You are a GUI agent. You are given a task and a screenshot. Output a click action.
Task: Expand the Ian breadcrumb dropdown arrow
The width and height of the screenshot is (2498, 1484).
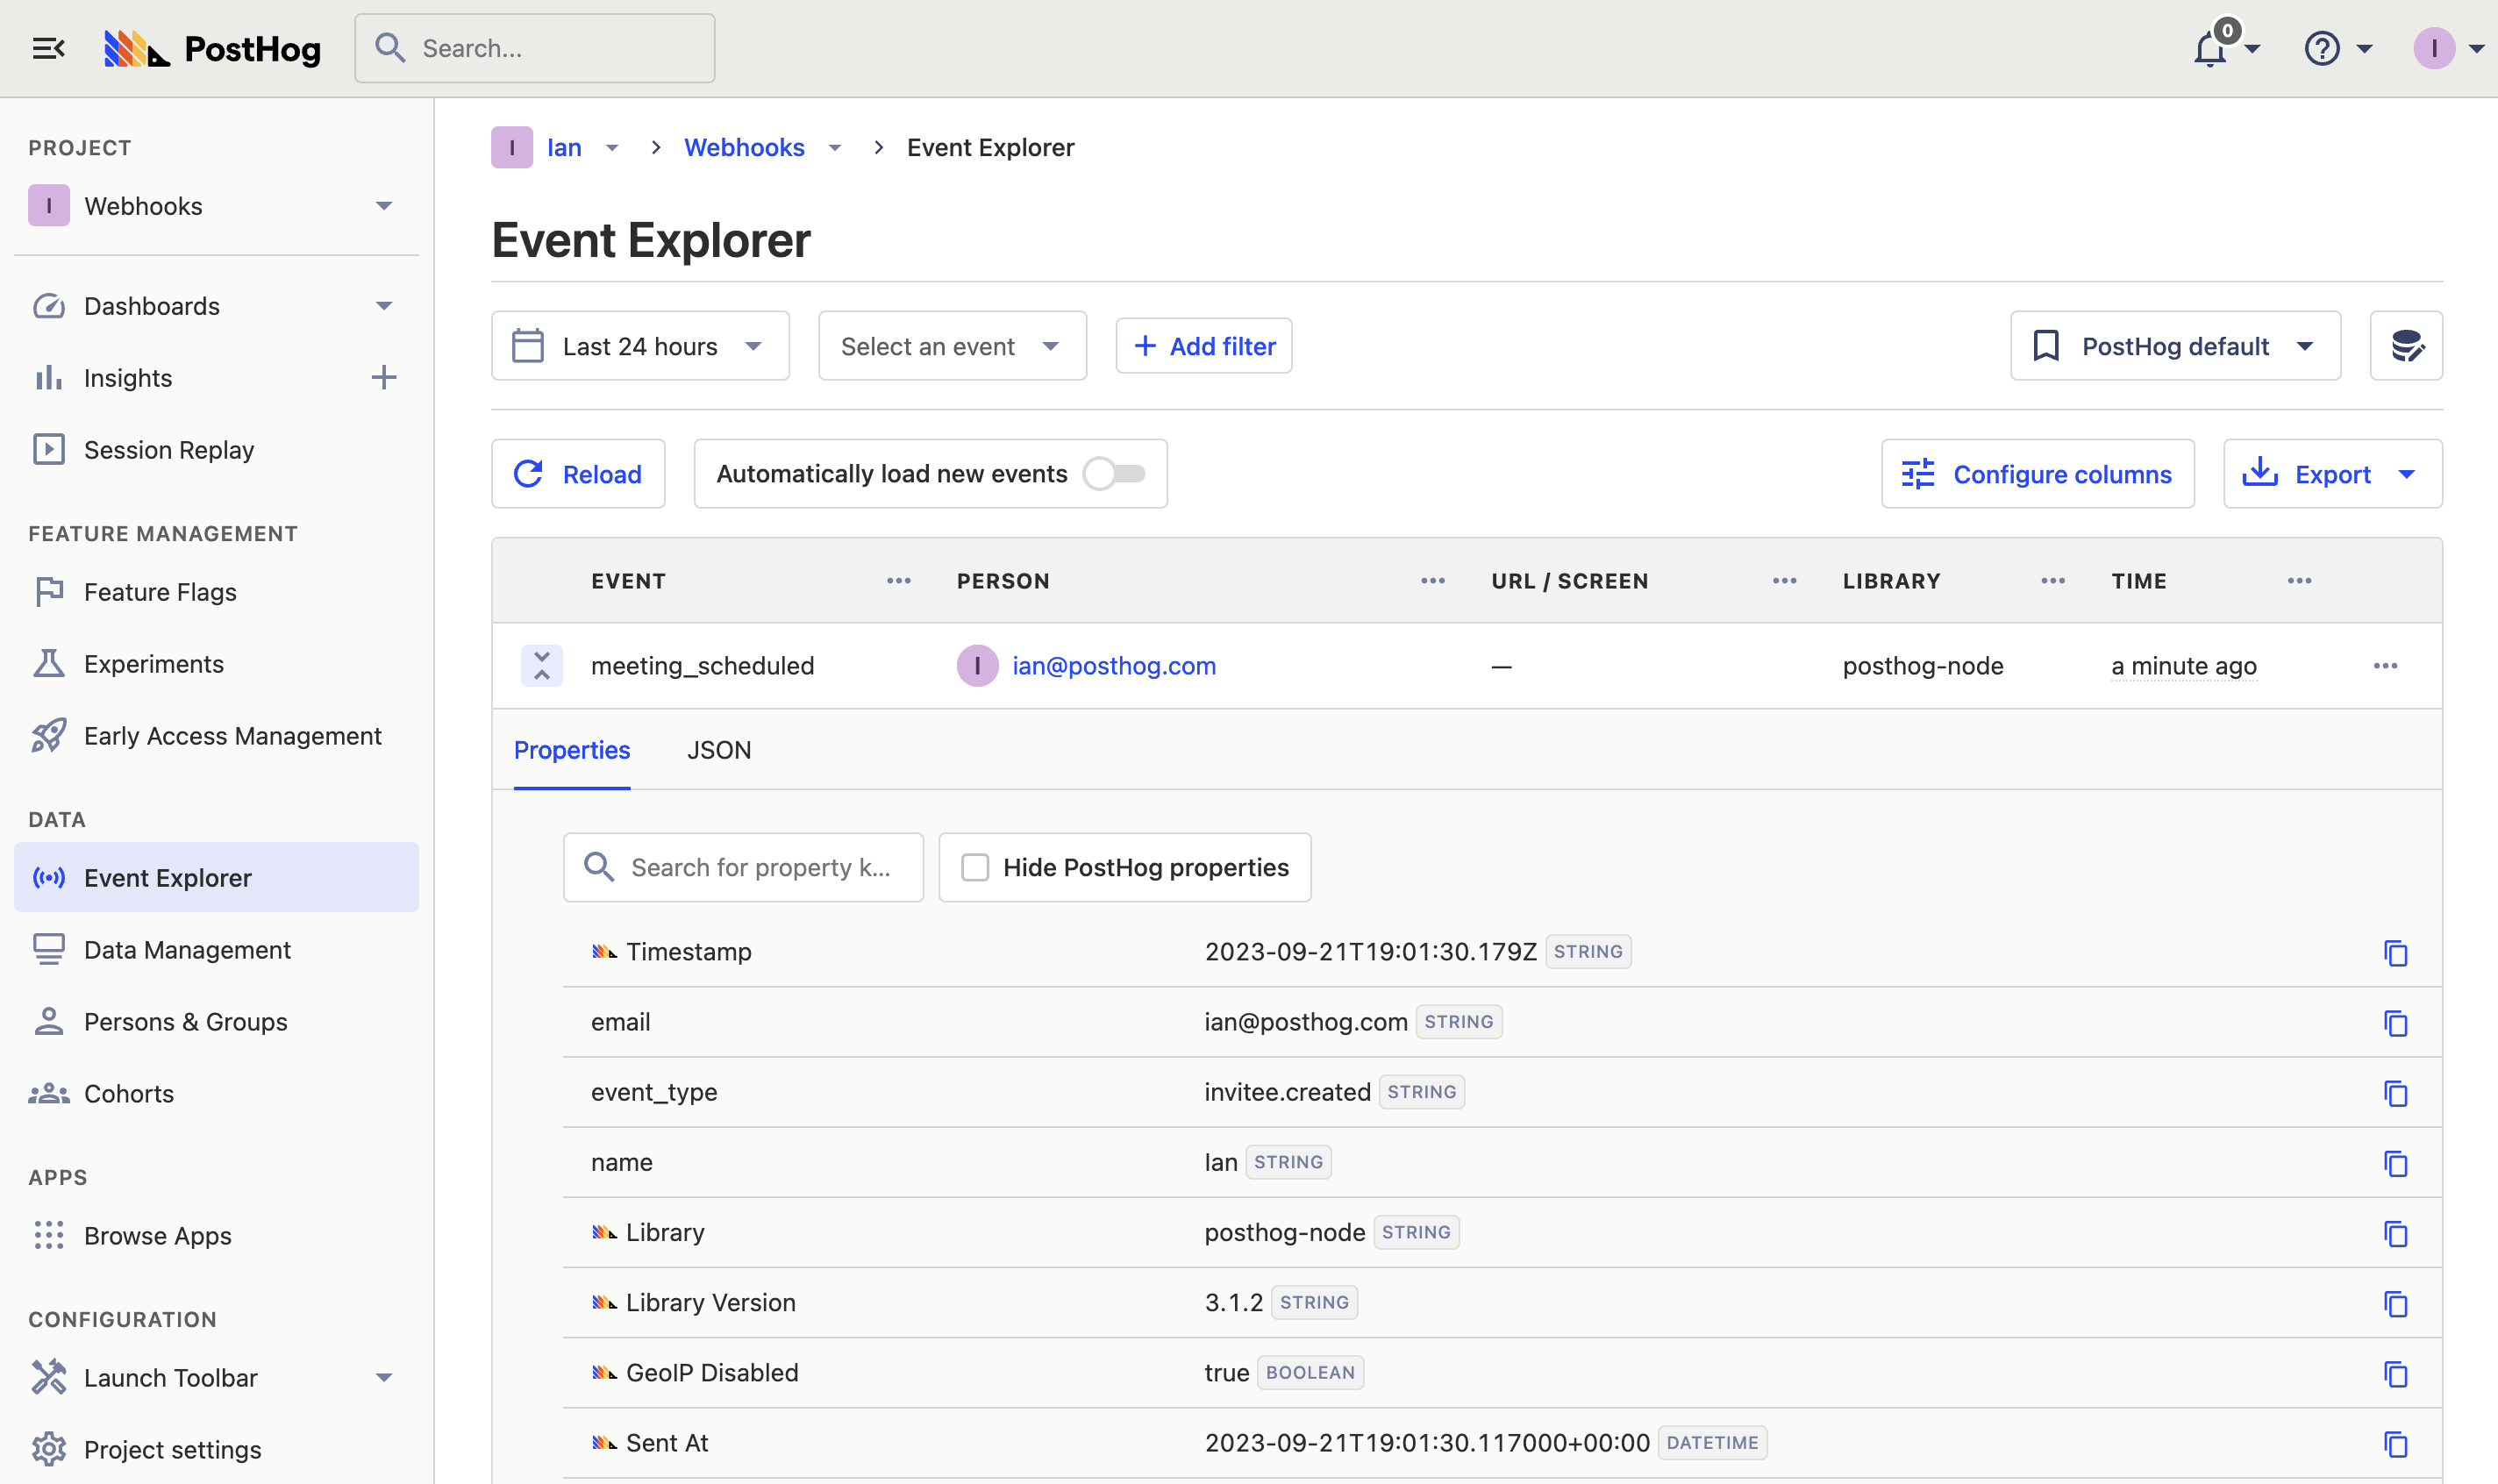pos(612,148)
